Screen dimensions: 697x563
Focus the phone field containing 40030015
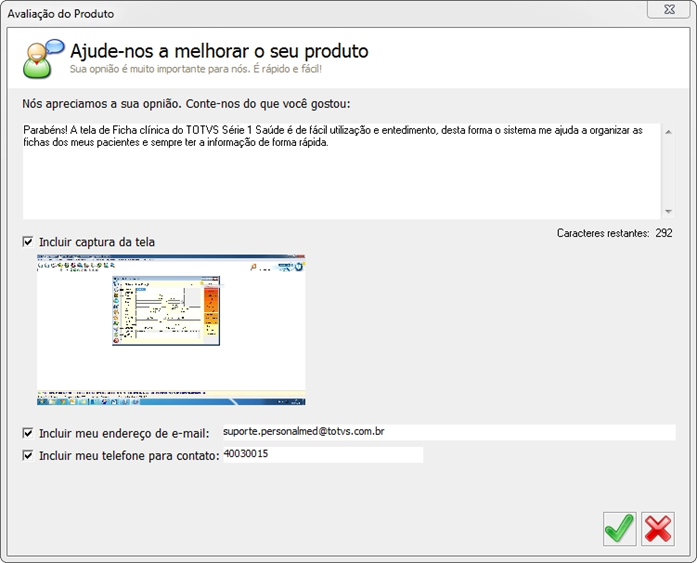(x=323, y=455)
